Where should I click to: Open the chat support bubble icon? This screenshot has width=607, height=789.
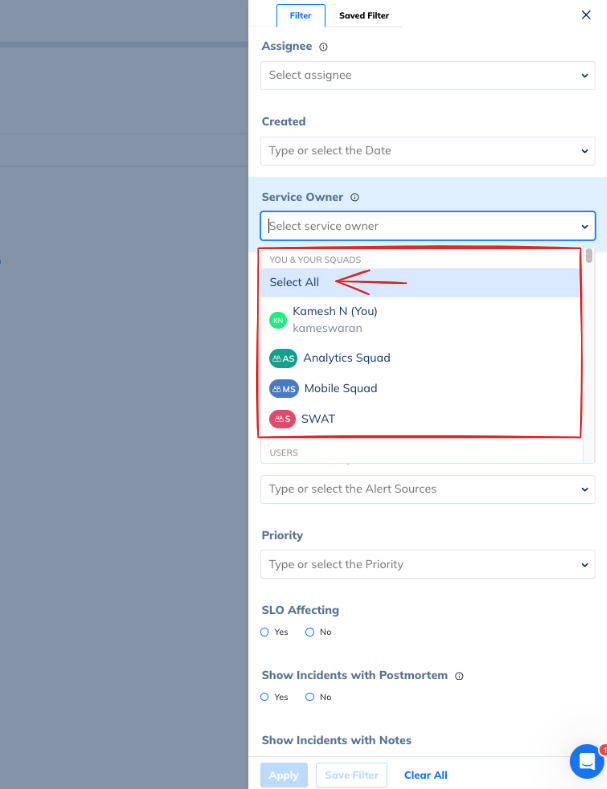tap(586, 761)
